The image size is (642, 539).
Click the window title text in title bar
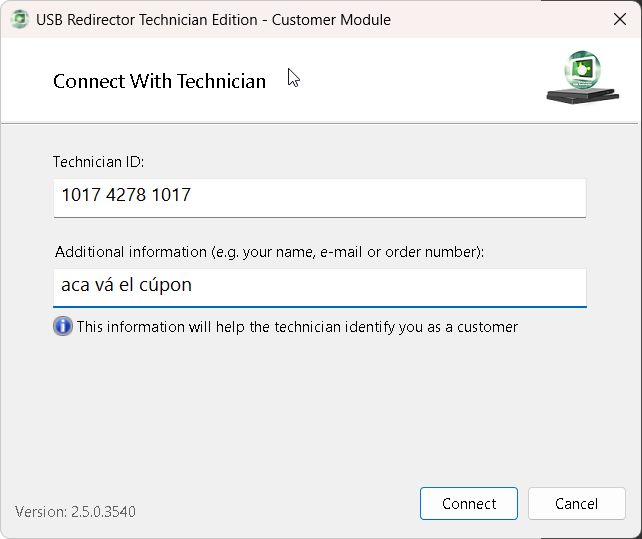click(213, 20)
